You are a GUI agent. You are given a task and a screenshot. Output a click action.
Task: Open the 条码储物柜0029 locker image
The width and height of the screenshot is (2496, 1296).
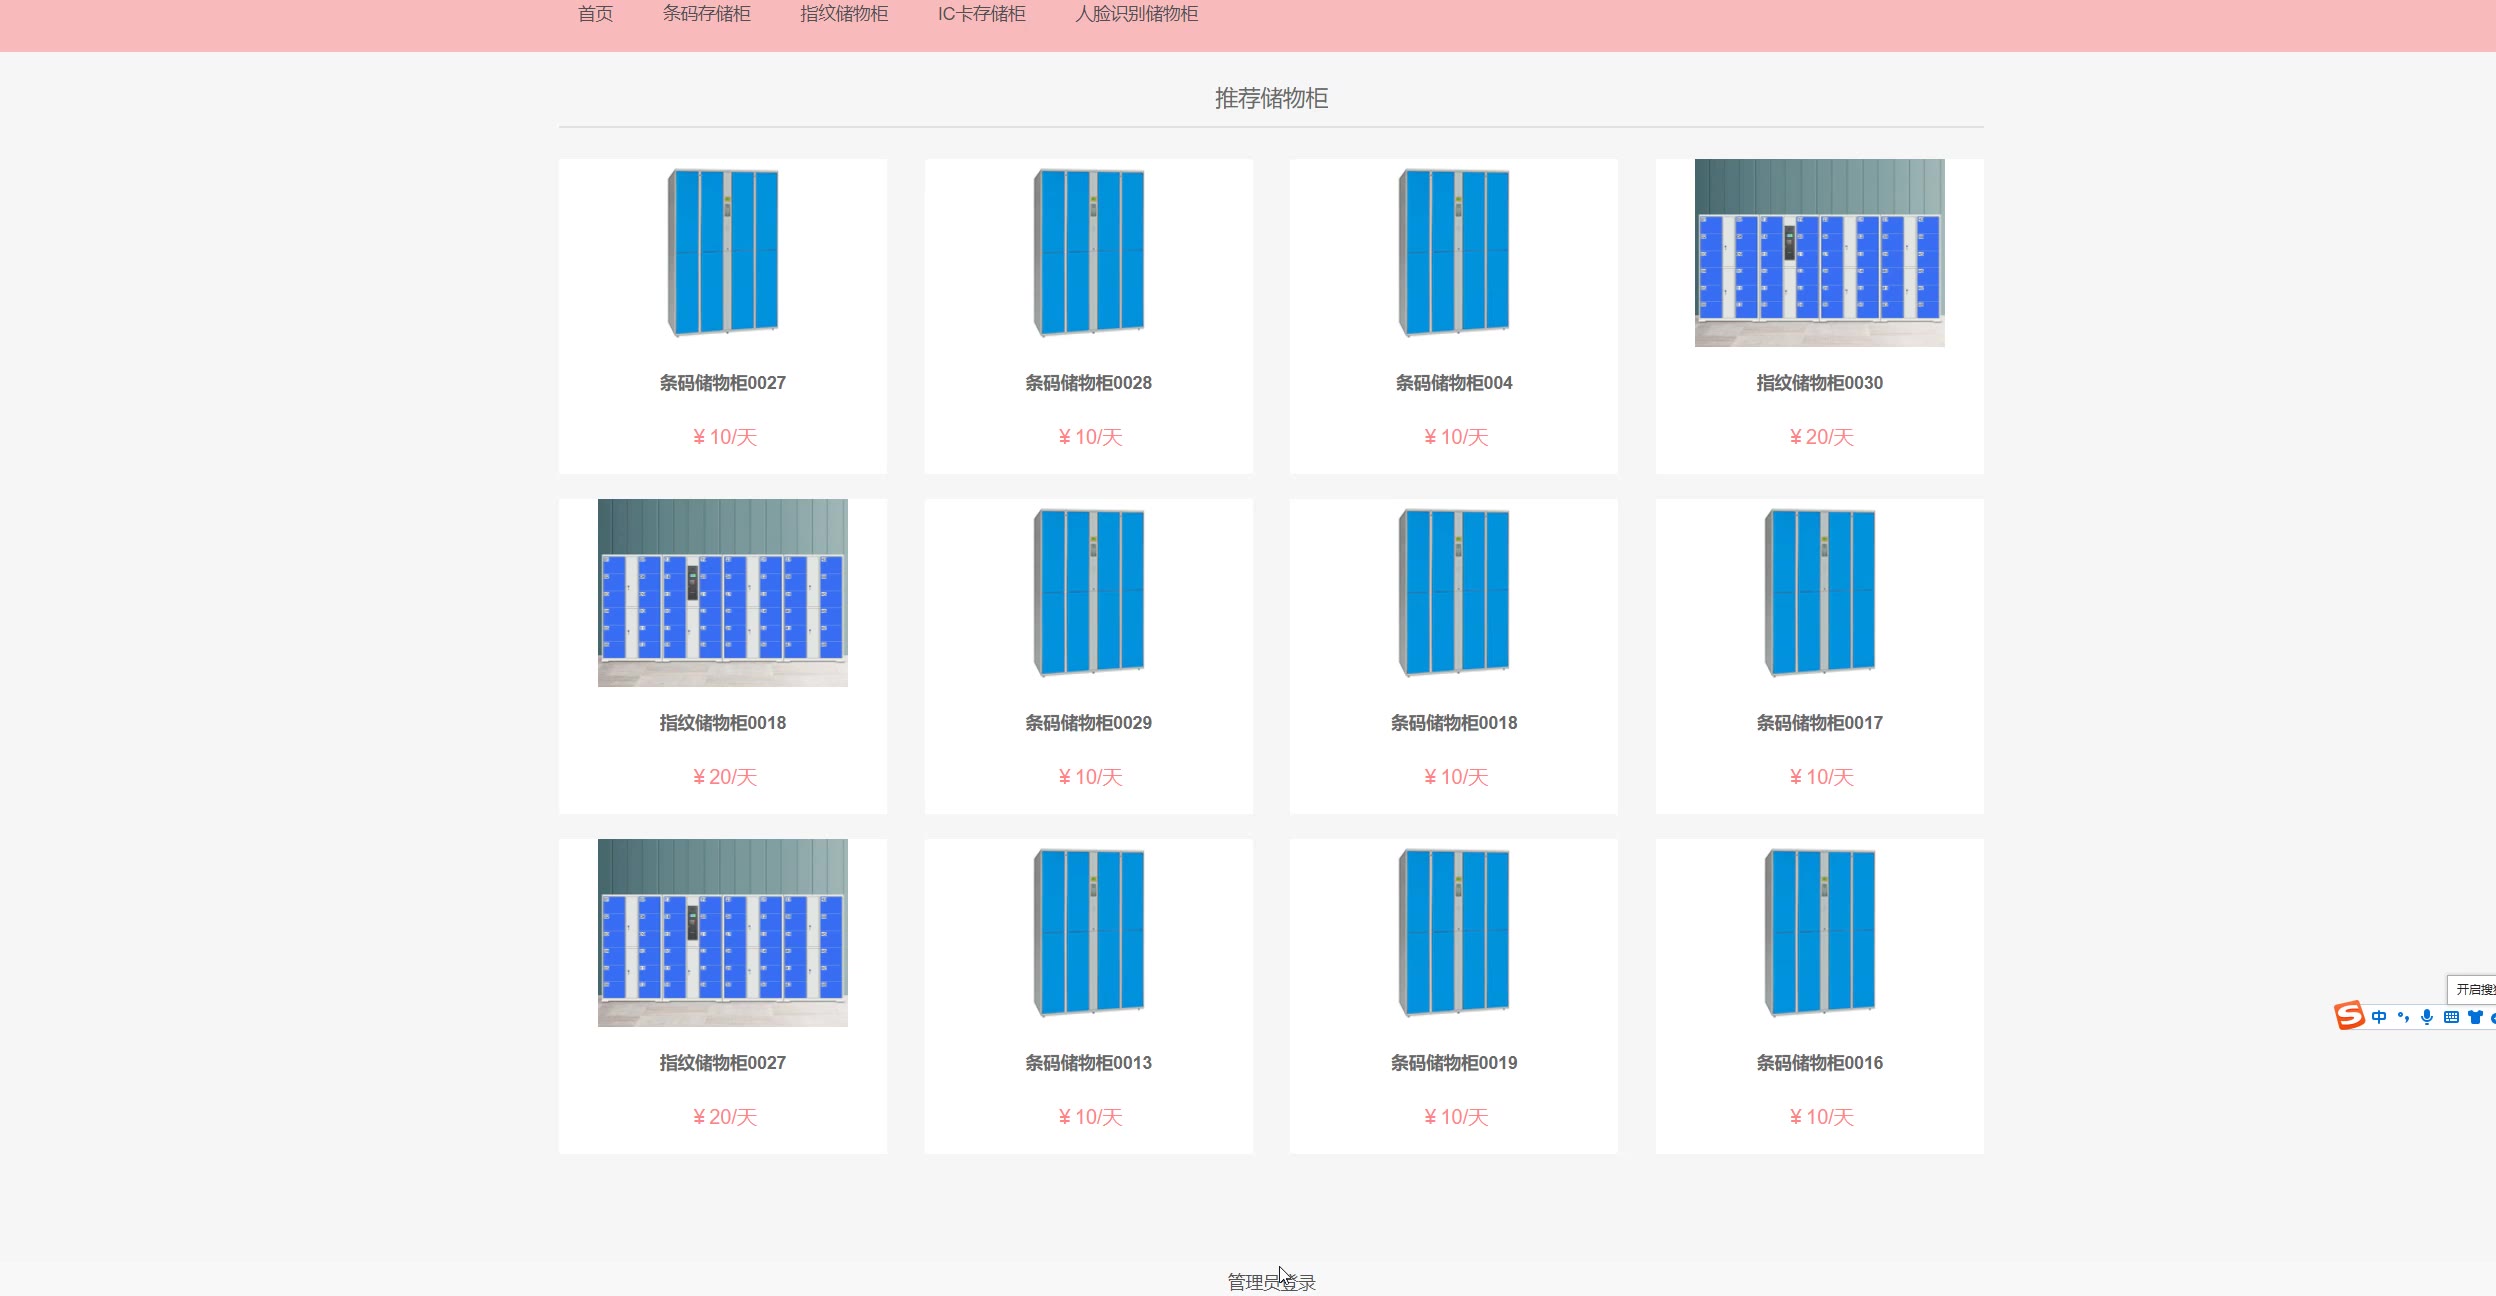point(1088,593)
